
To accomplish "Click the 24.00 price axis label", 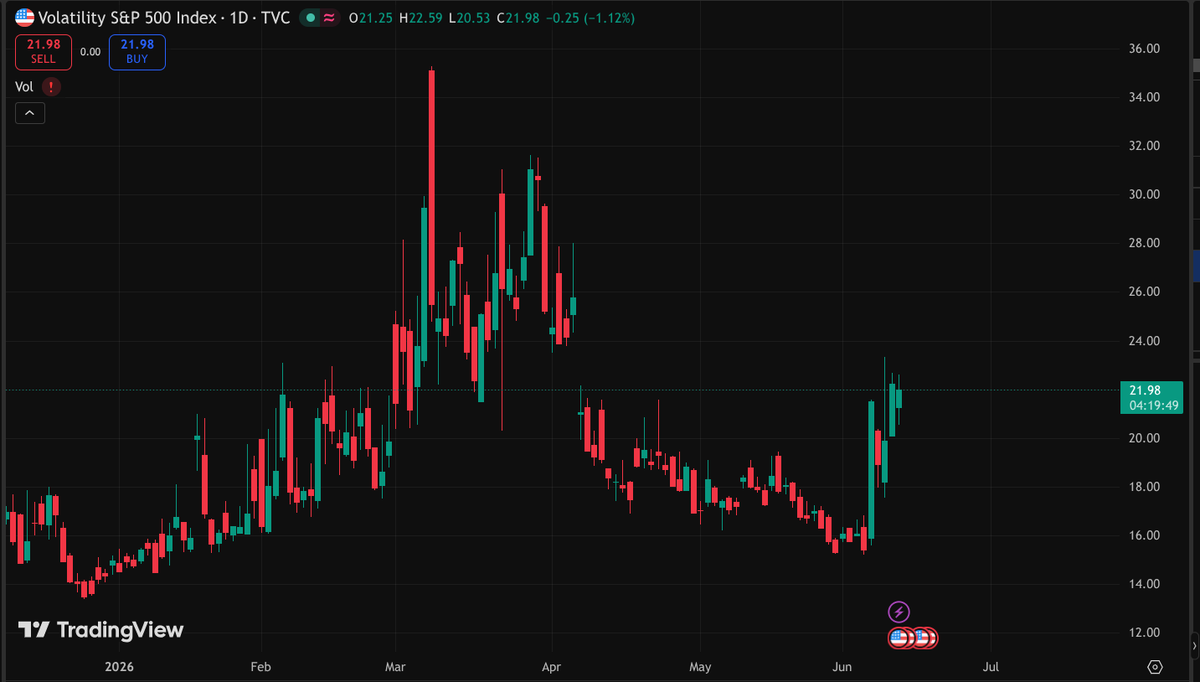I will 1144,341.
